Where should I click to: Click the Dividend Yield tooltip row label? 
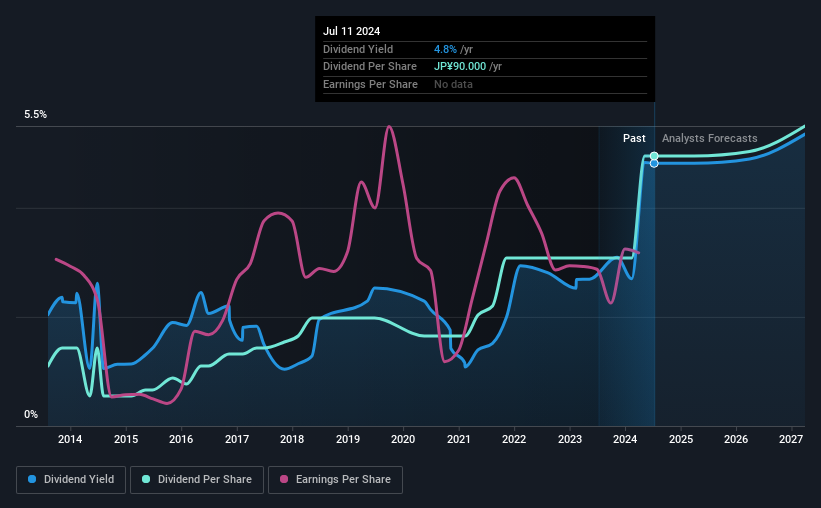[358, 49]
